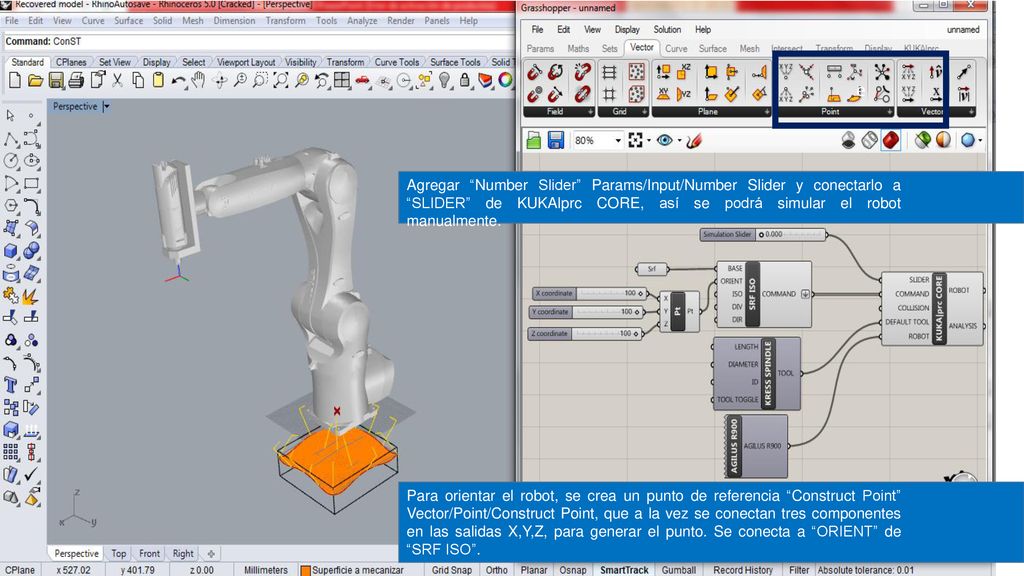1024x576 pixels.
Task: Disable preview with the grey hidden icon
Action: pyautogui.click(x=848, y=140)
